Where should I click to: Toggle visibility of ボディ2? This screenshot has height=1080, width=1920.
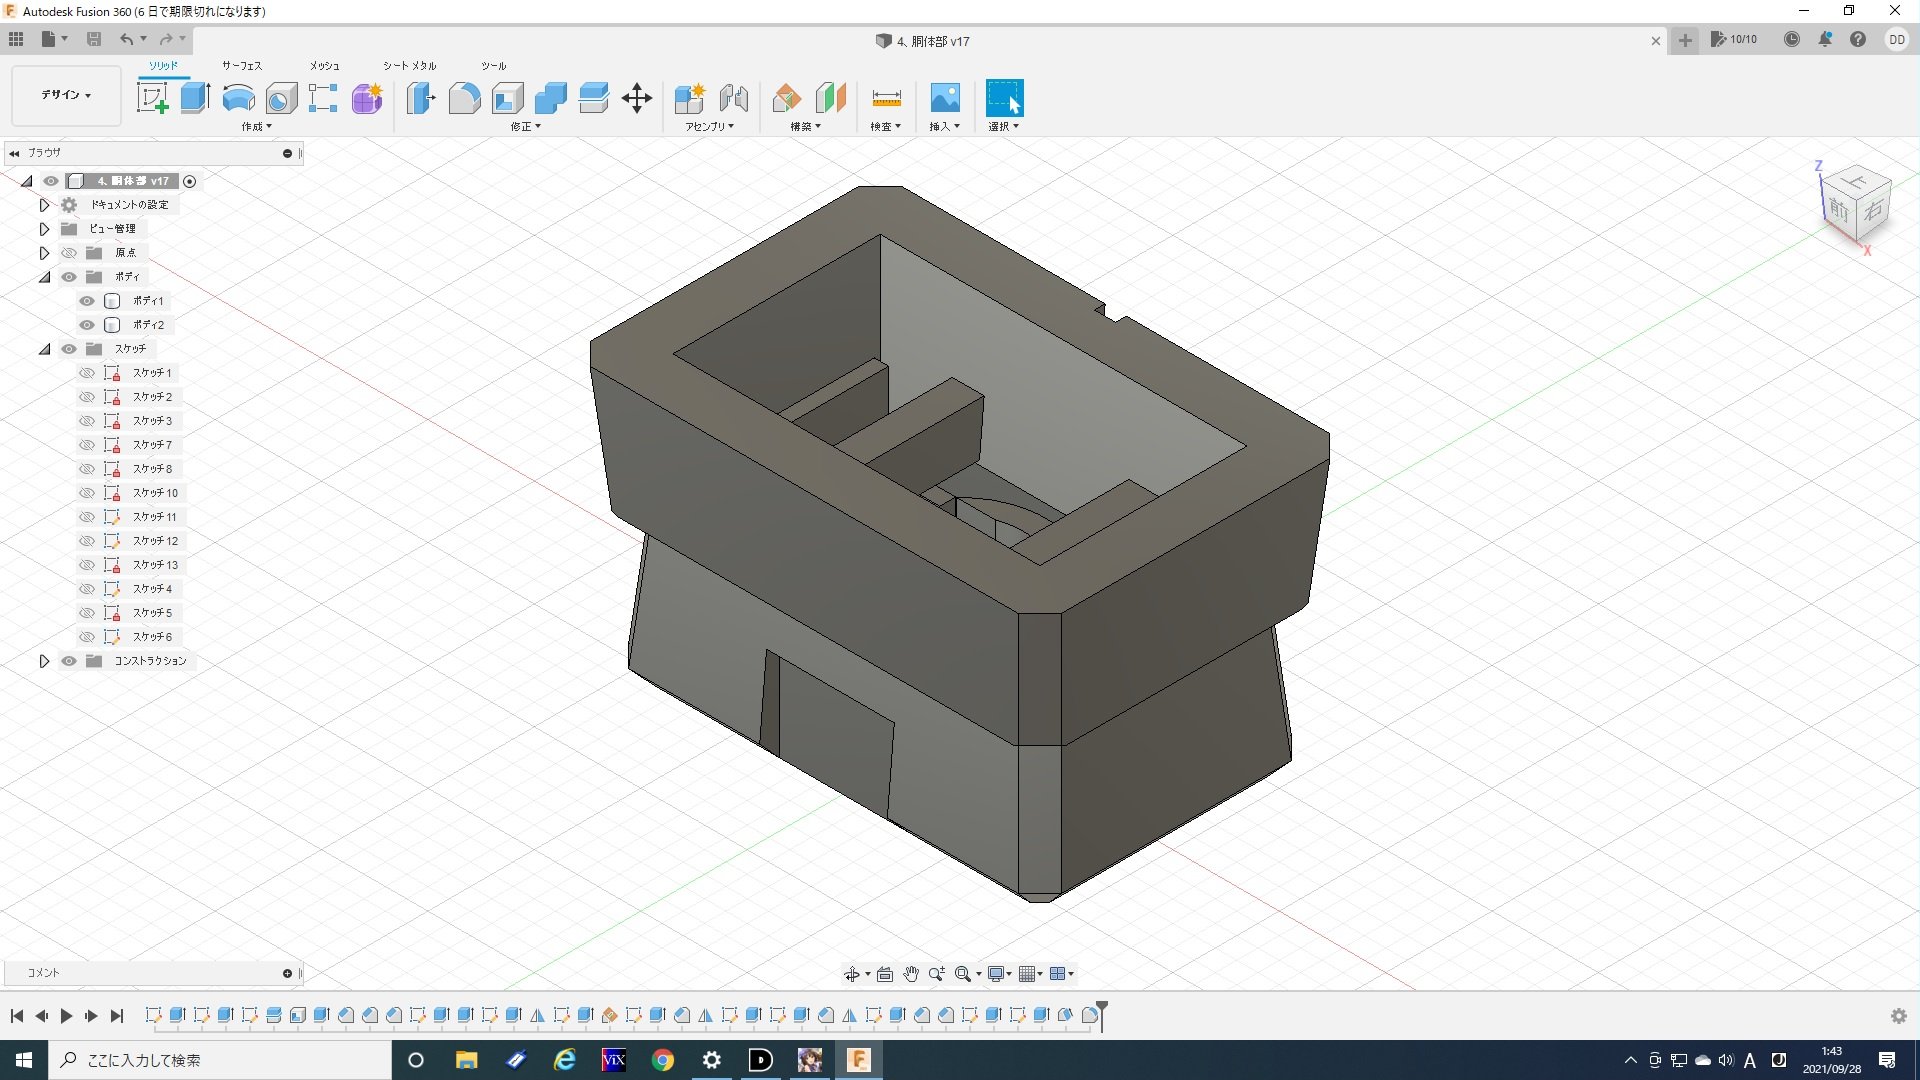87,325
